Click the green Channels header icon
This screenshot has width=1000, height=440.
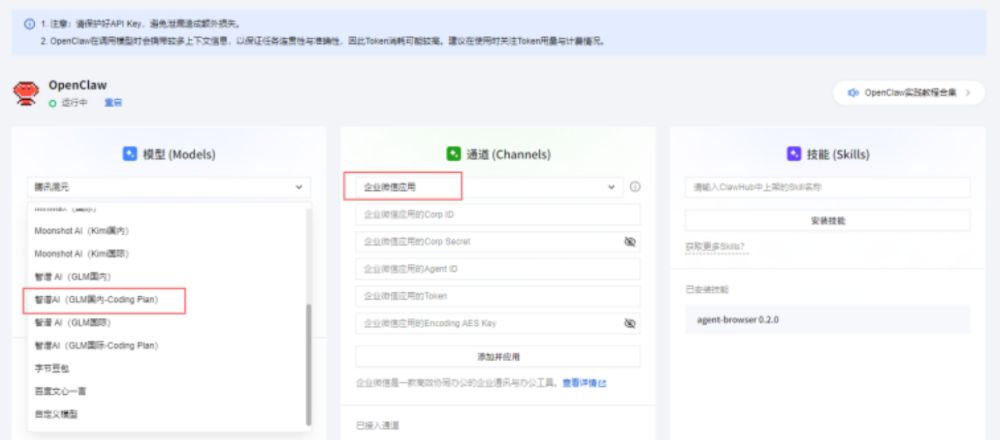453,154
